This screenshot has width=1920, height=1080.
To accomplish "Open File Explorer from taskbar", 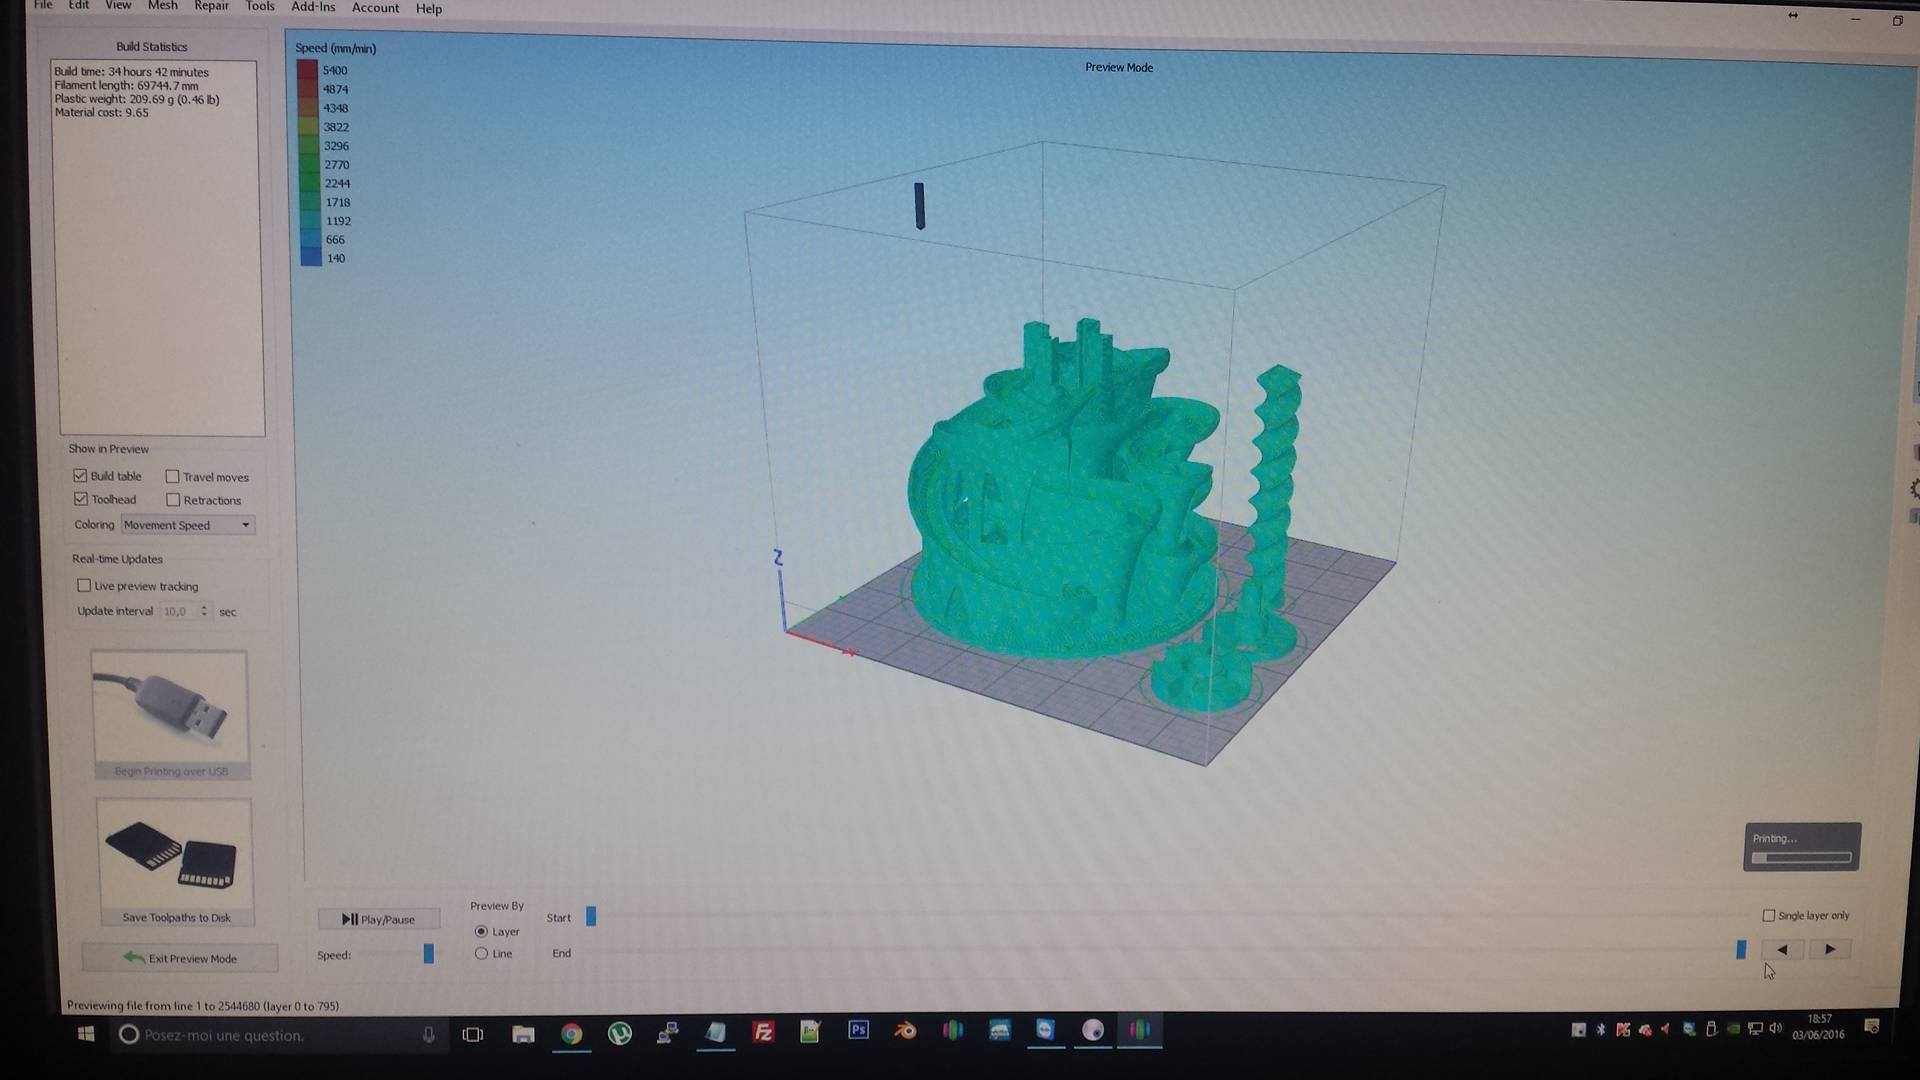I will point(523,1034).
